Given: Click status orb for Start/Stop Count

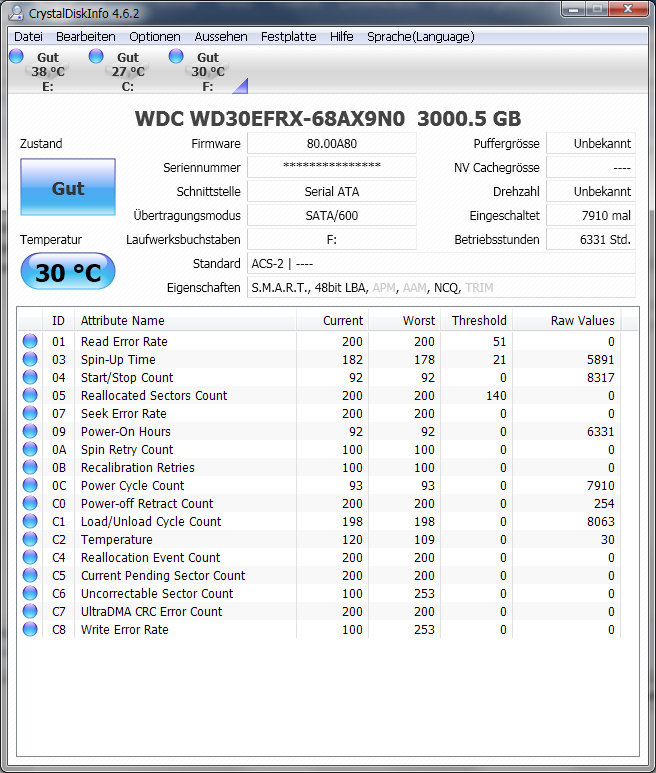Looking at the screenshot, I should point(30,377).
